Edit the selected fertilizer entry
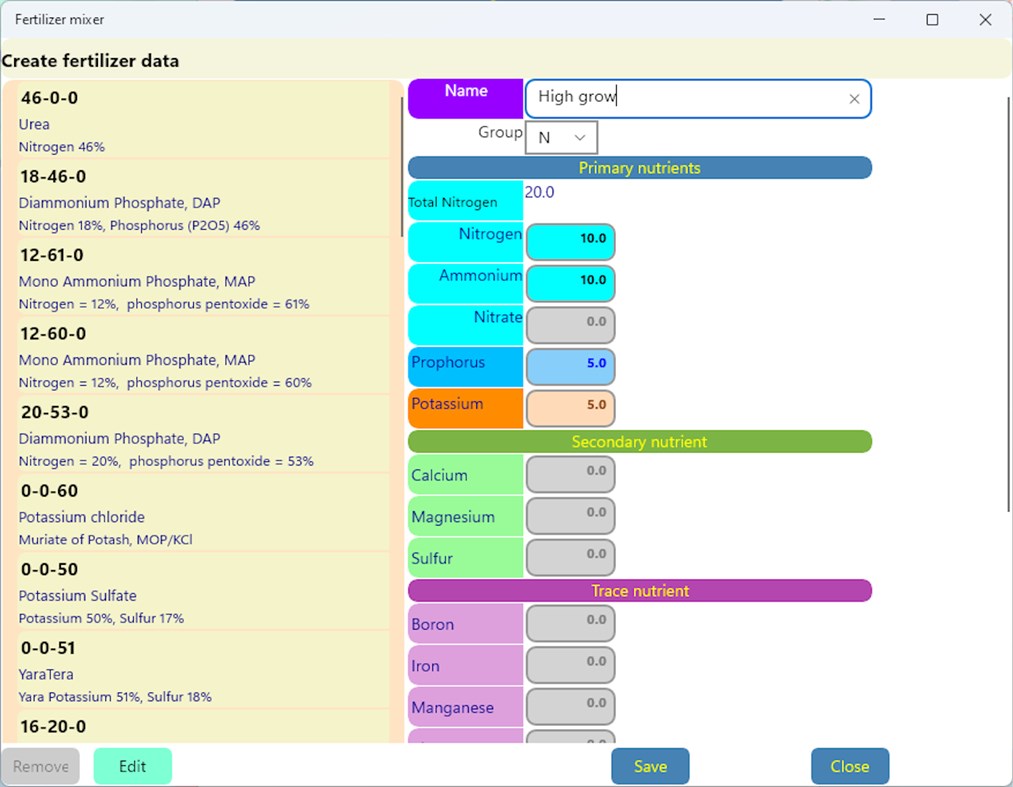 click(x=132, y=765)
